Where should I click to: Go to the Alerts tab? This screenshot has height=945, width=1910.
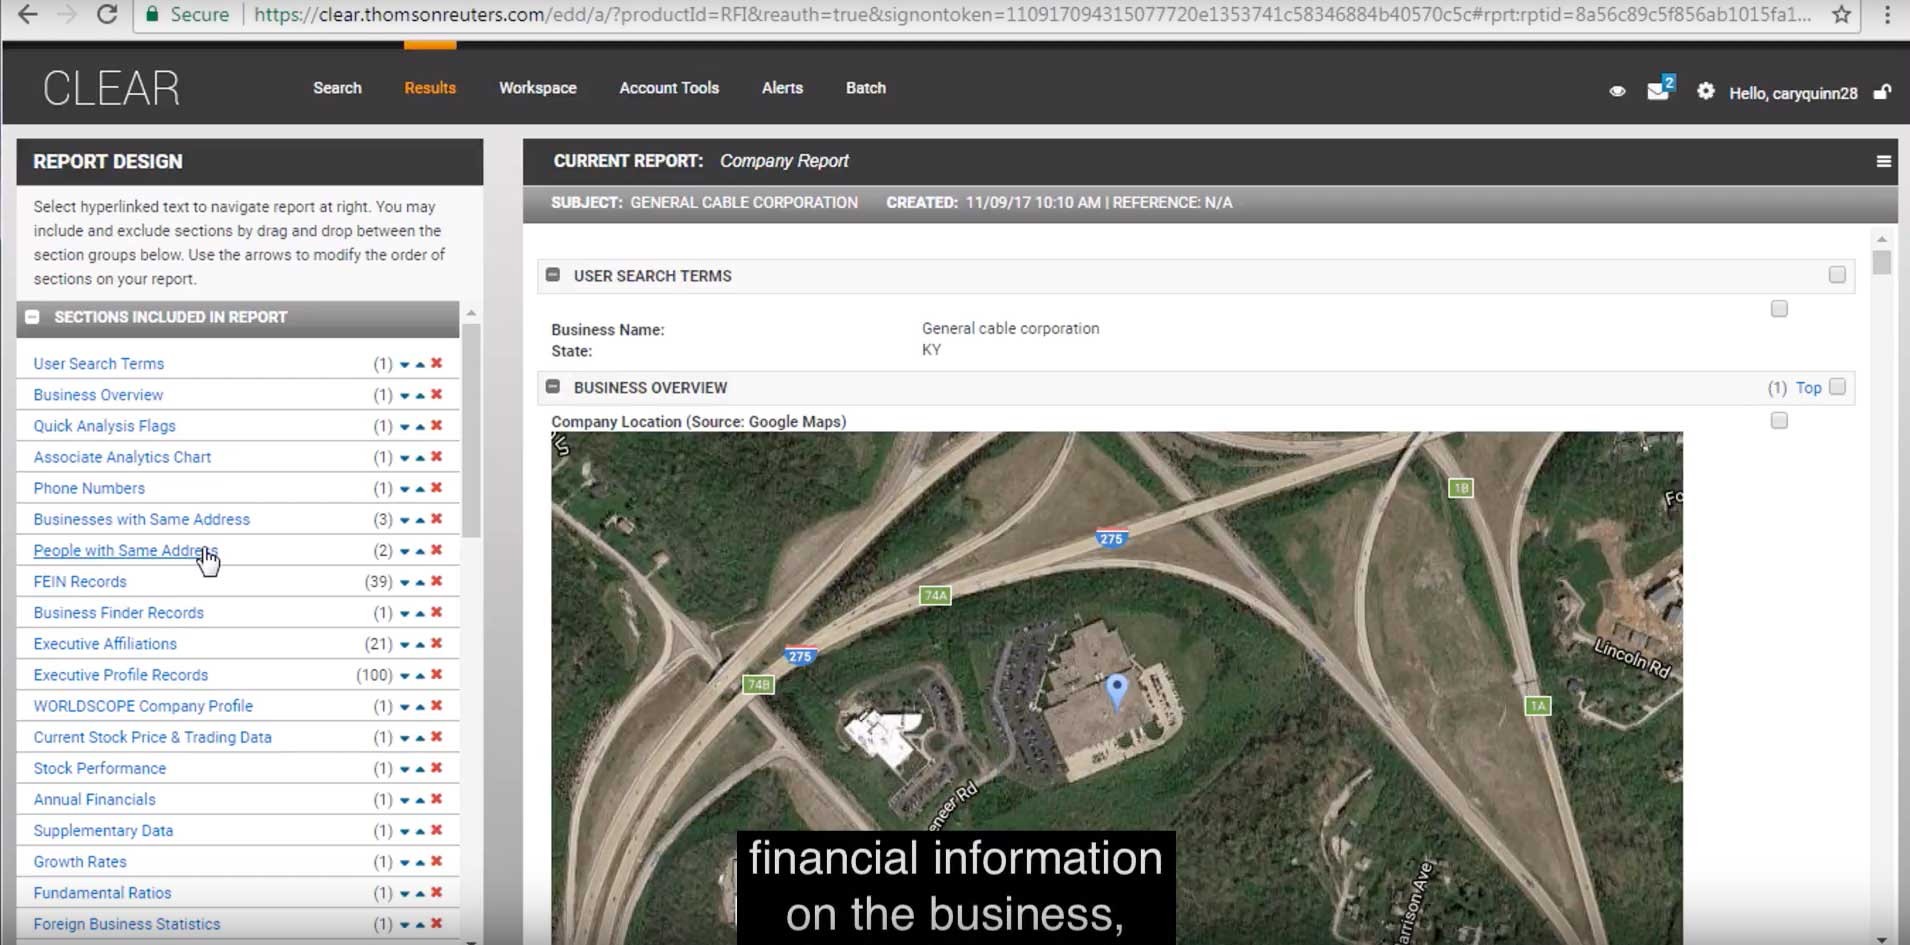pos(782,88)
